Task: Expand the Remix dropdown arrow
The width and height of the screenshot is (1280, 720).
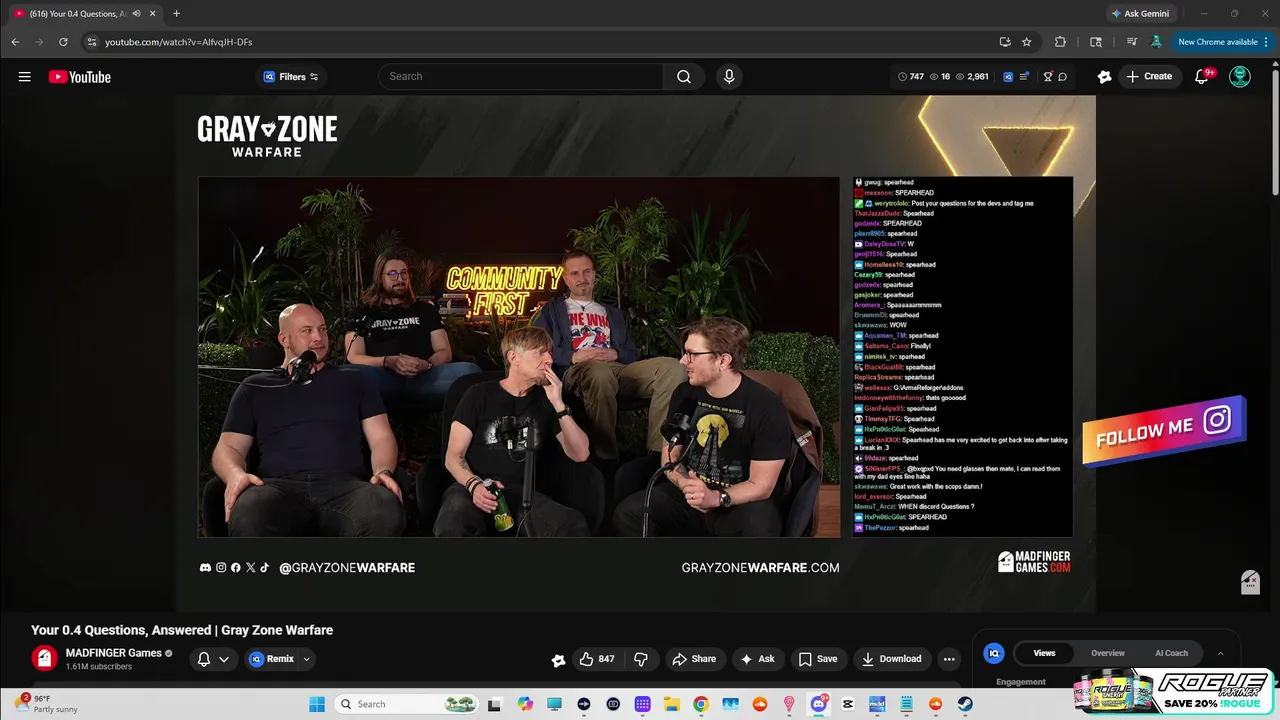Action: click(x=307, y=659)
